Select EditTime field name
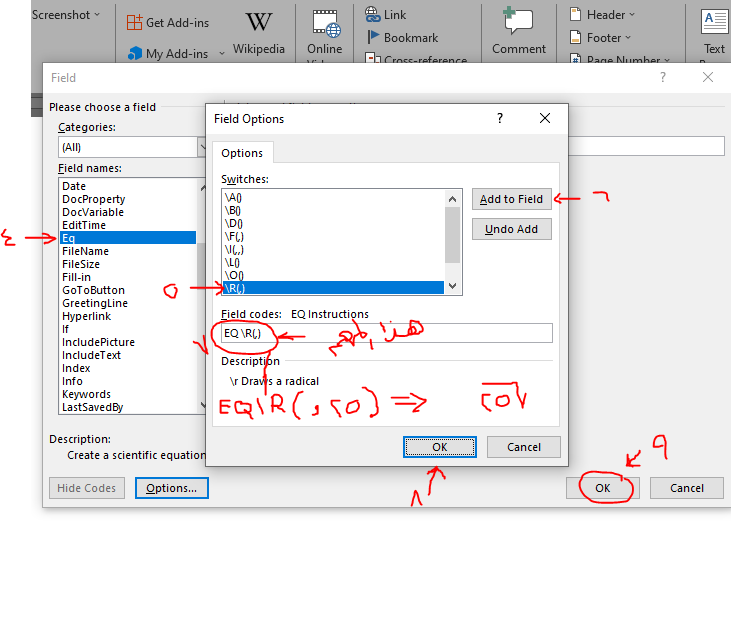The image size is (731, 621). pos(128,225)
